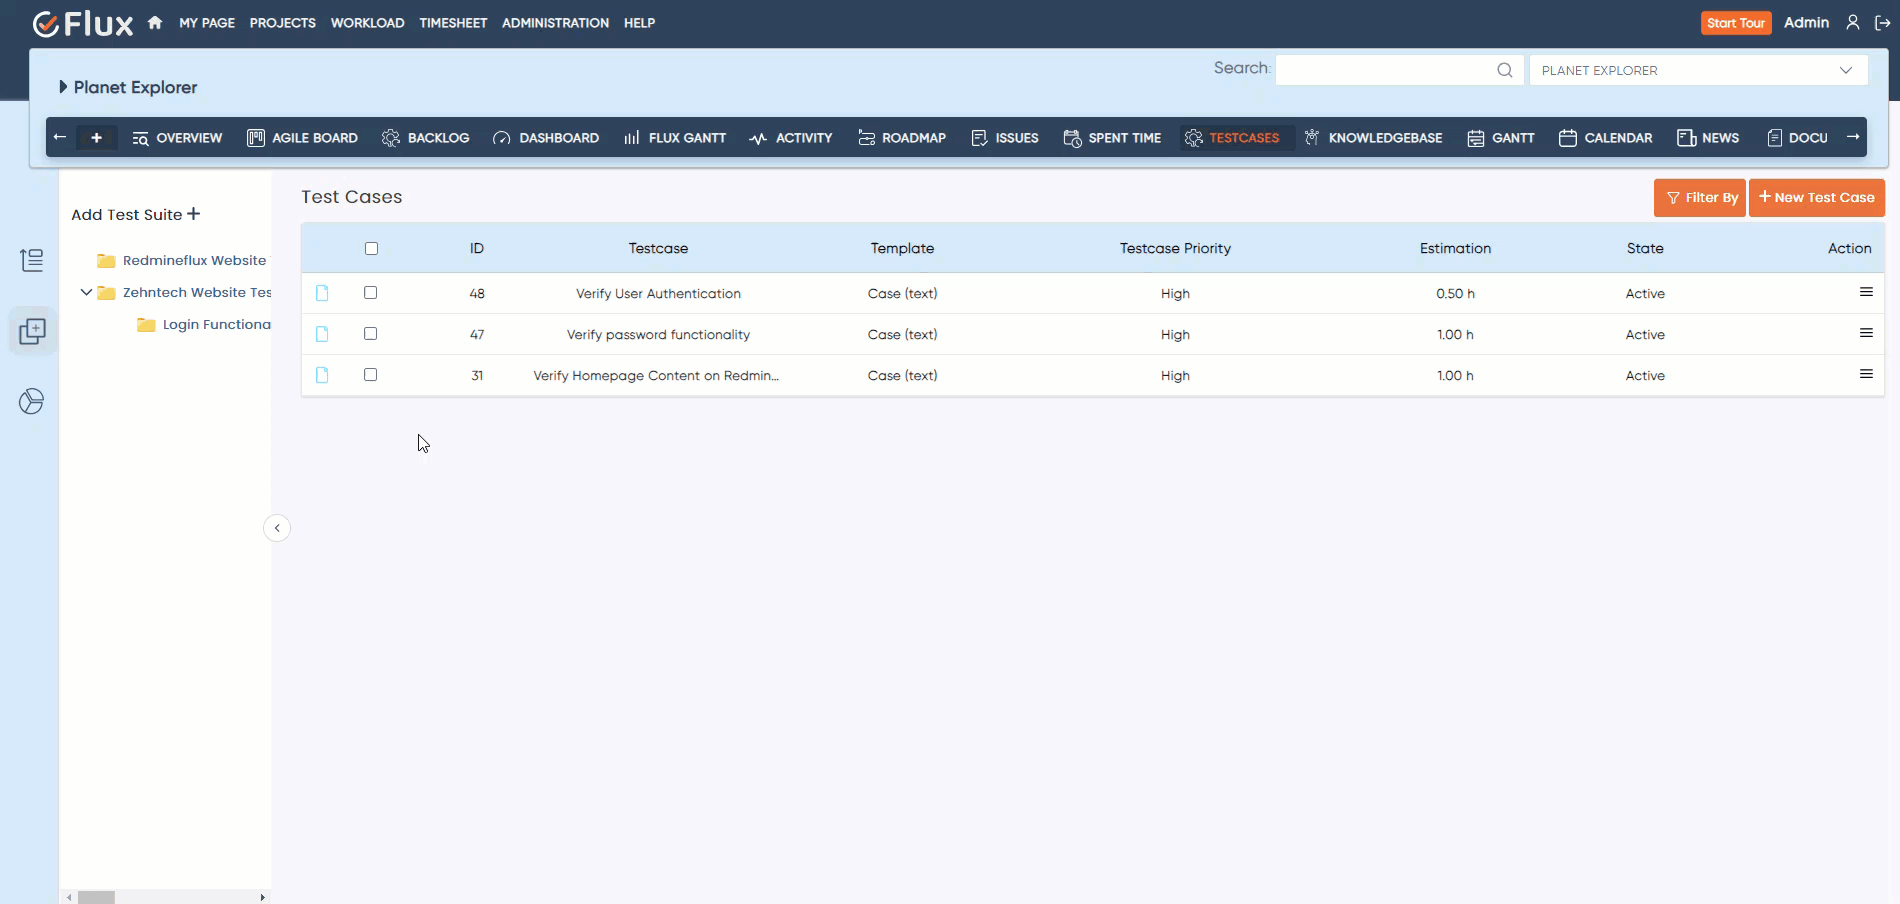The image size is (1900, 904).
Task: Open the pie chart reports sidebar icon
Action: 32,402
